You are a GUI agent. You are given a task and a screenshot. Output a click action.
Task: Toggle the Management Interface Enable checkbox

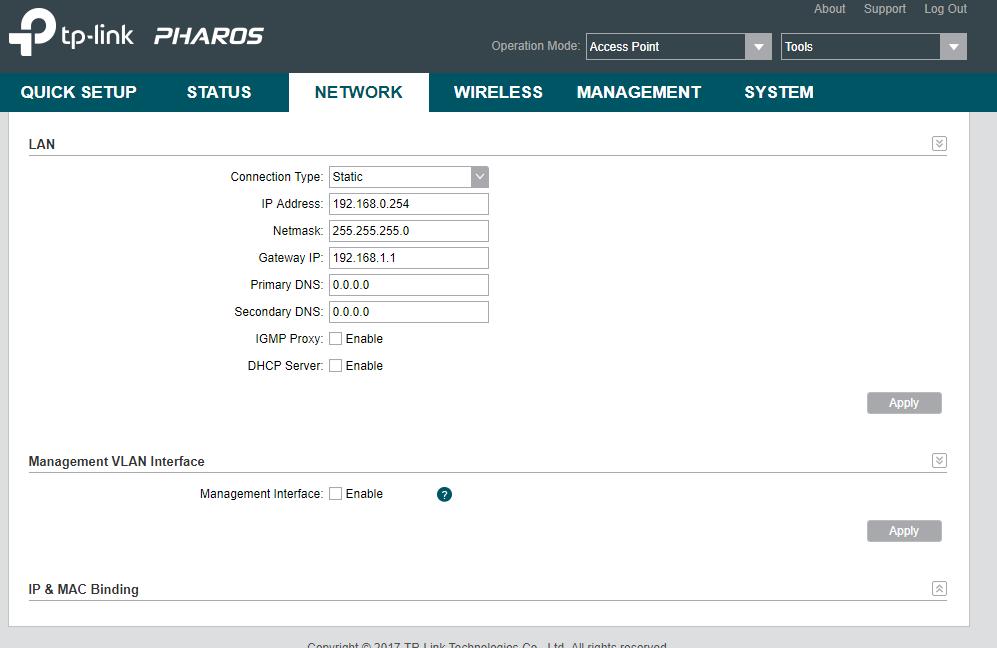pyautogui.click(x=336, y=494)
